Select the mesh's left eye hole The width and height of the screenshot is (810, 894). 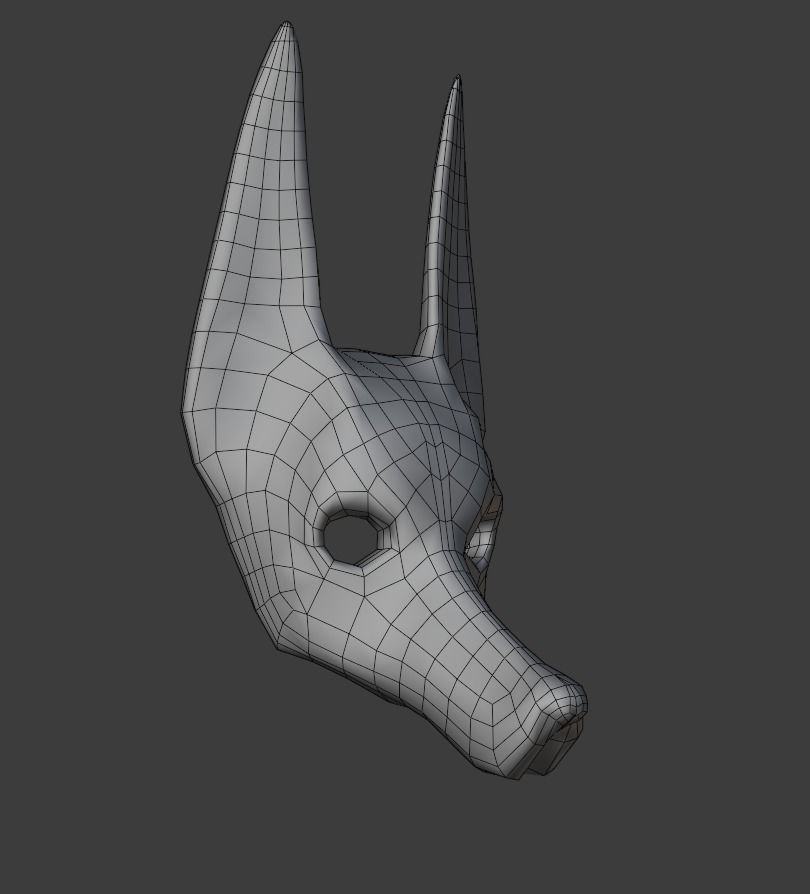[x=351, y=540]
